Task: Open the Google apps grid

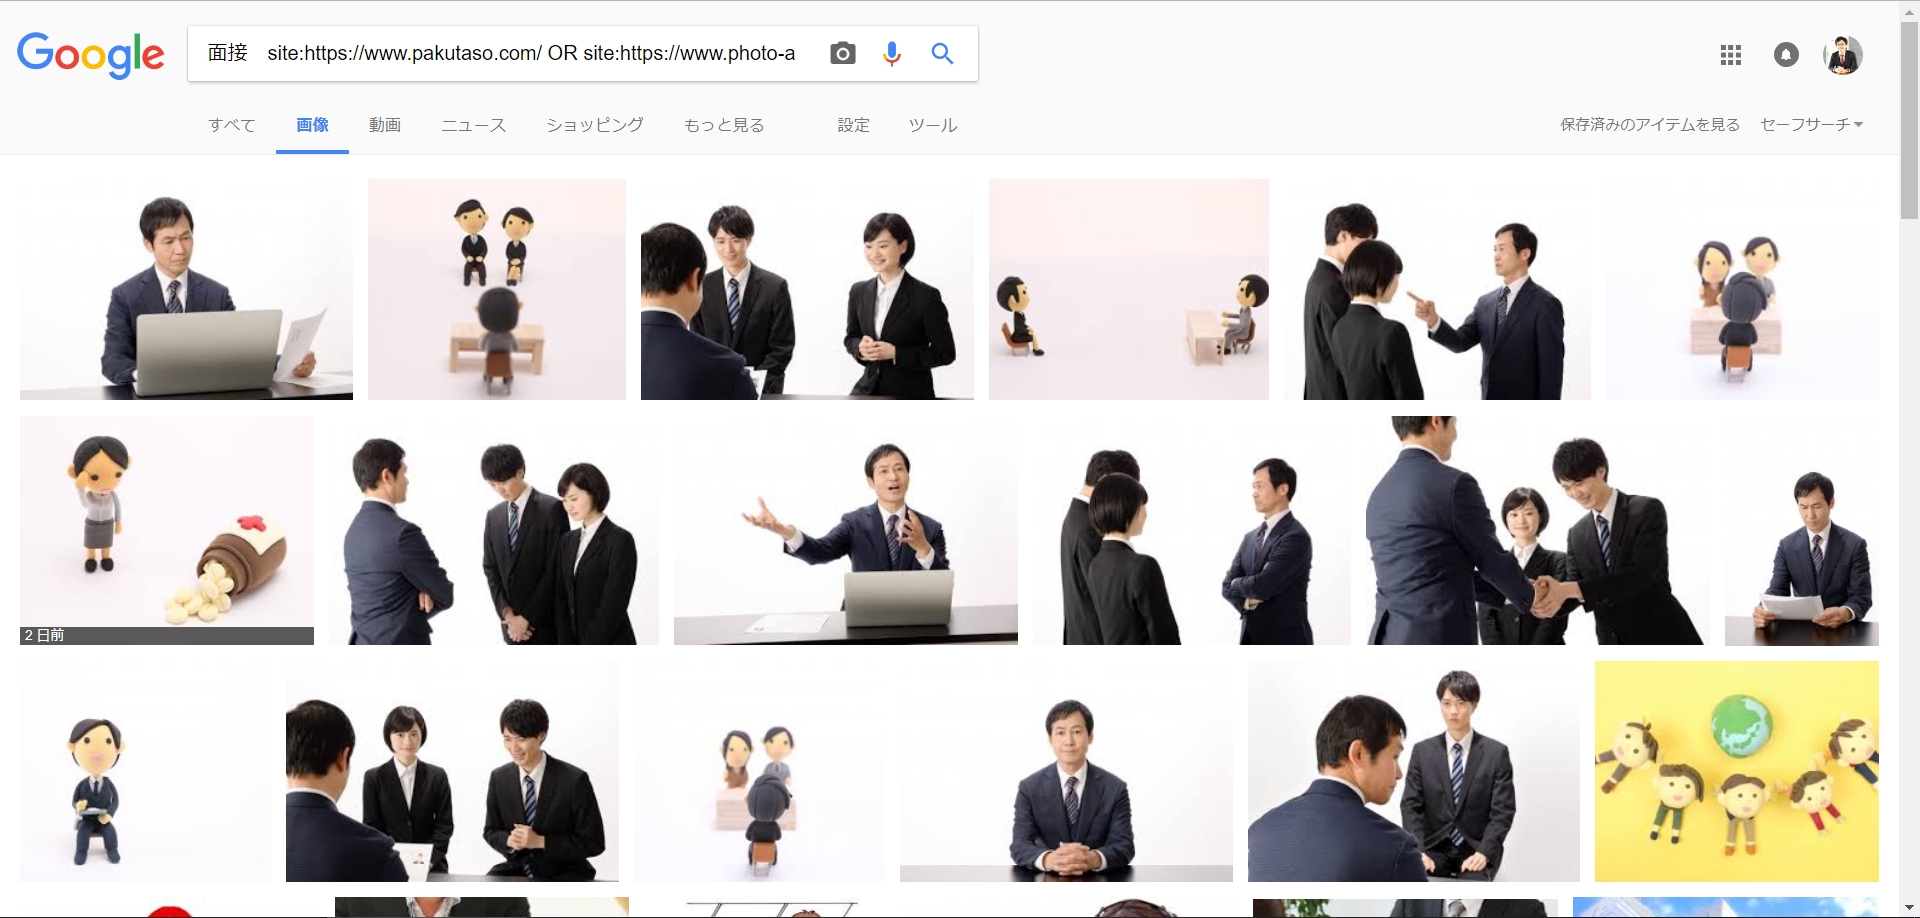Action: pyautogui.click(x=1731, y=55)
